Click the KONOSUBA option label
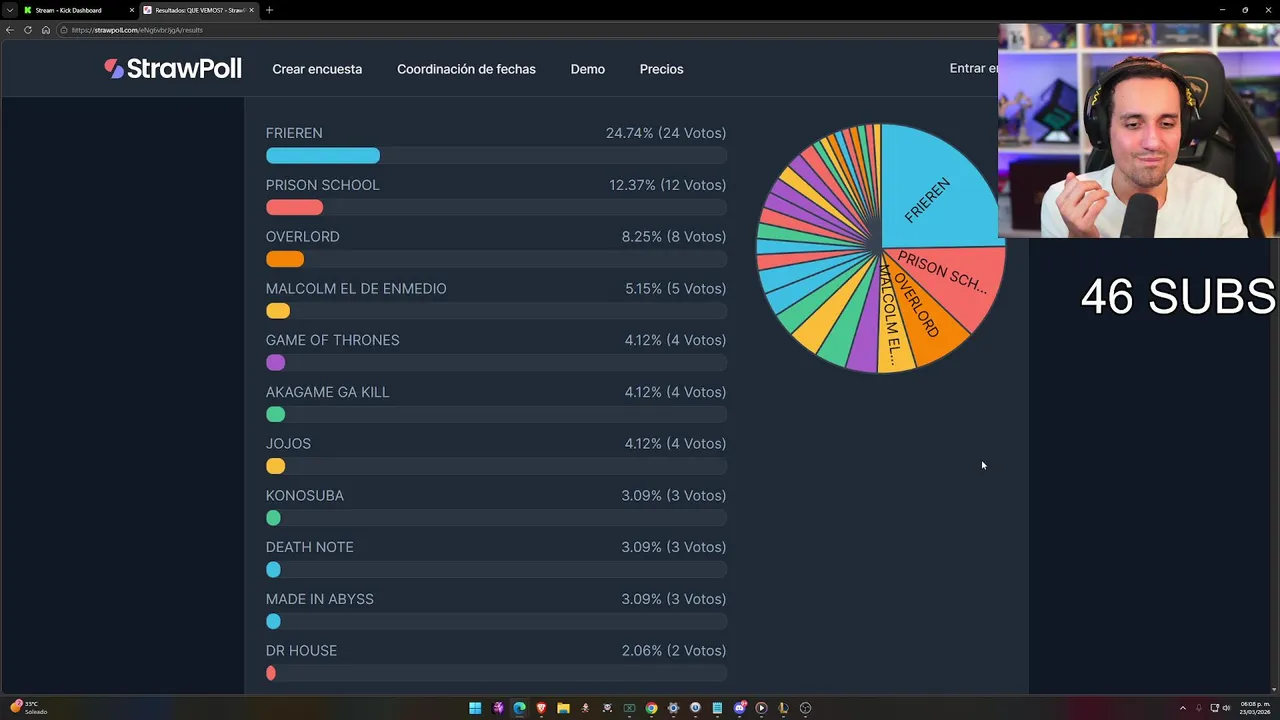Screen dimensions: 1280x720 (305, 496)
